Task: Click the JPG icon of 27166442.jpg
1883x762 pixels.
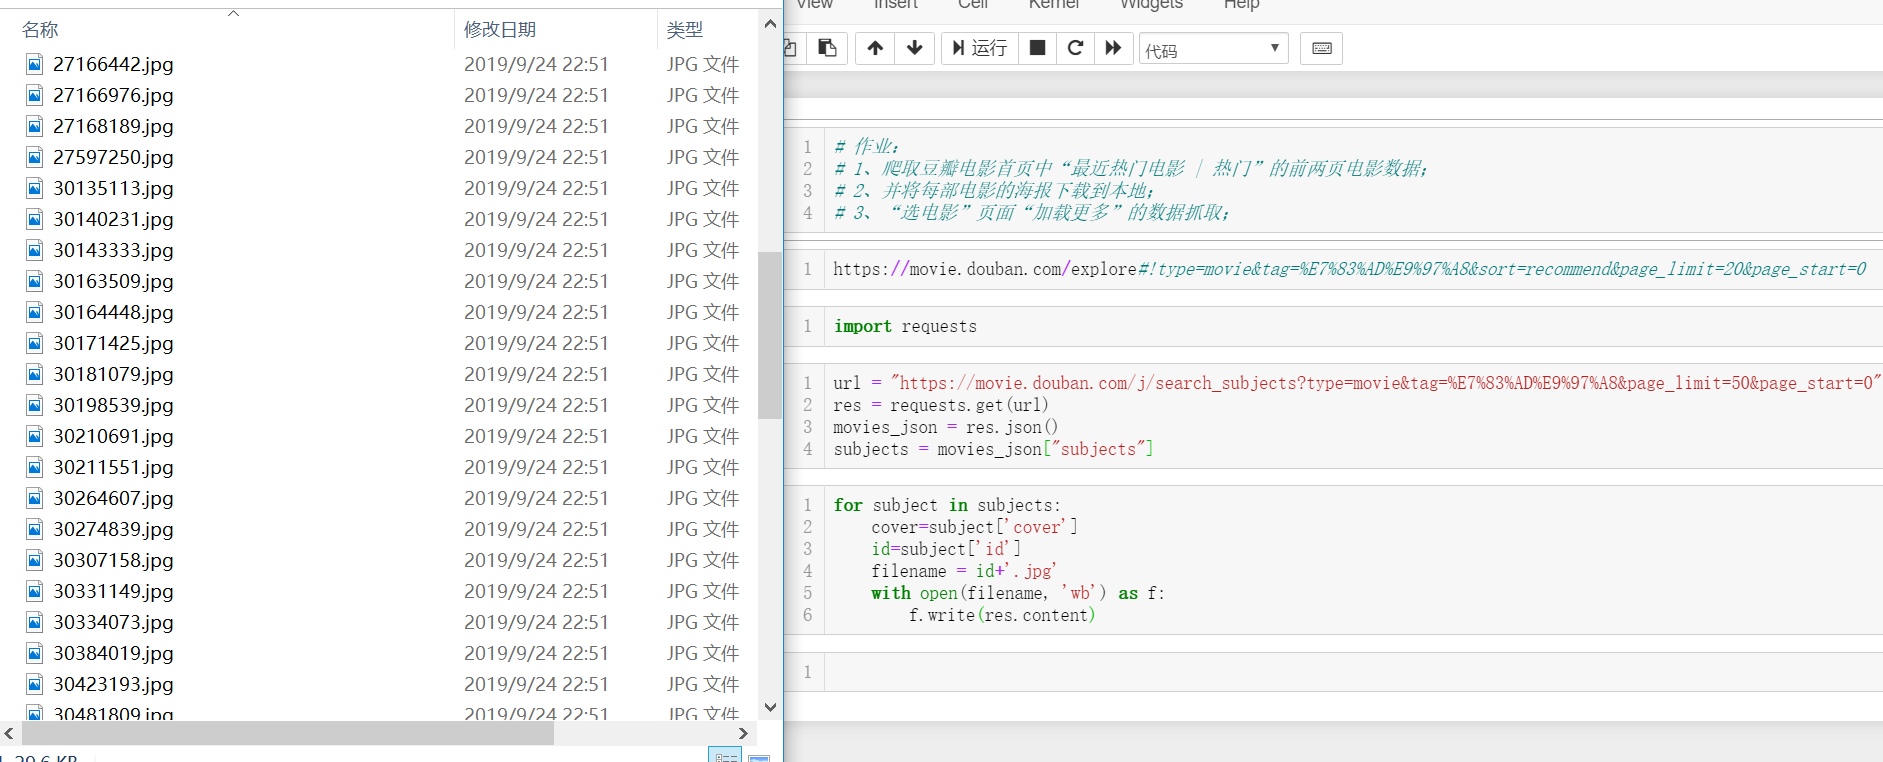Action: pos(35,65)
